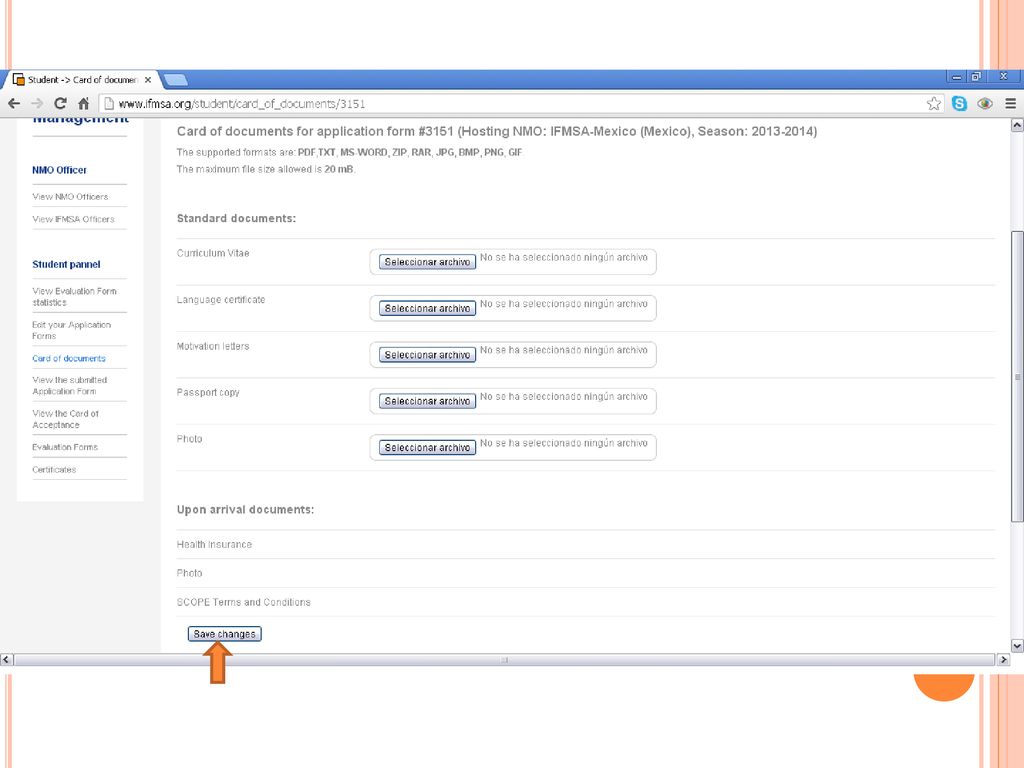Close the 'Student -> Card of documen' tab
The image size is (1024, 768).
pos(148,80)
